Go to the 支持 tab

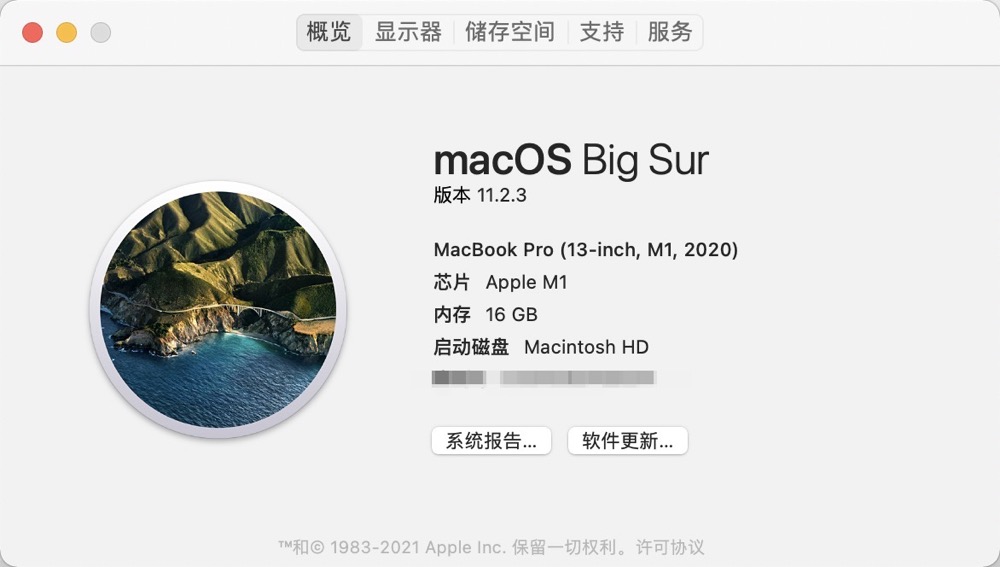point(601,32)
